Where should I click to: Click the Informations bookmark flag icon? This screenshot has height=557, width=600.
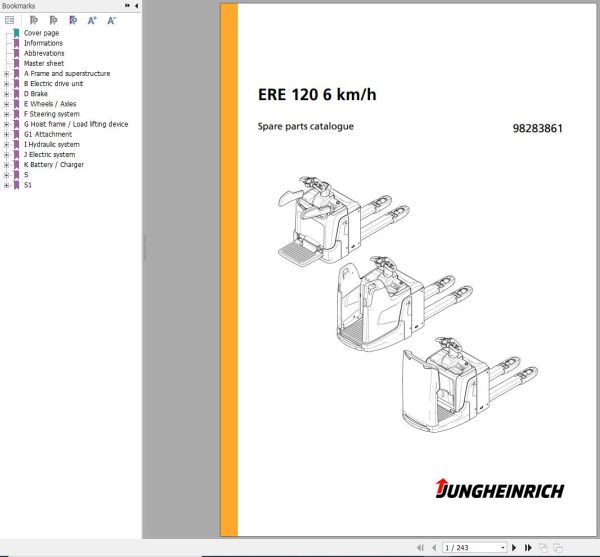tap(16, 43)
